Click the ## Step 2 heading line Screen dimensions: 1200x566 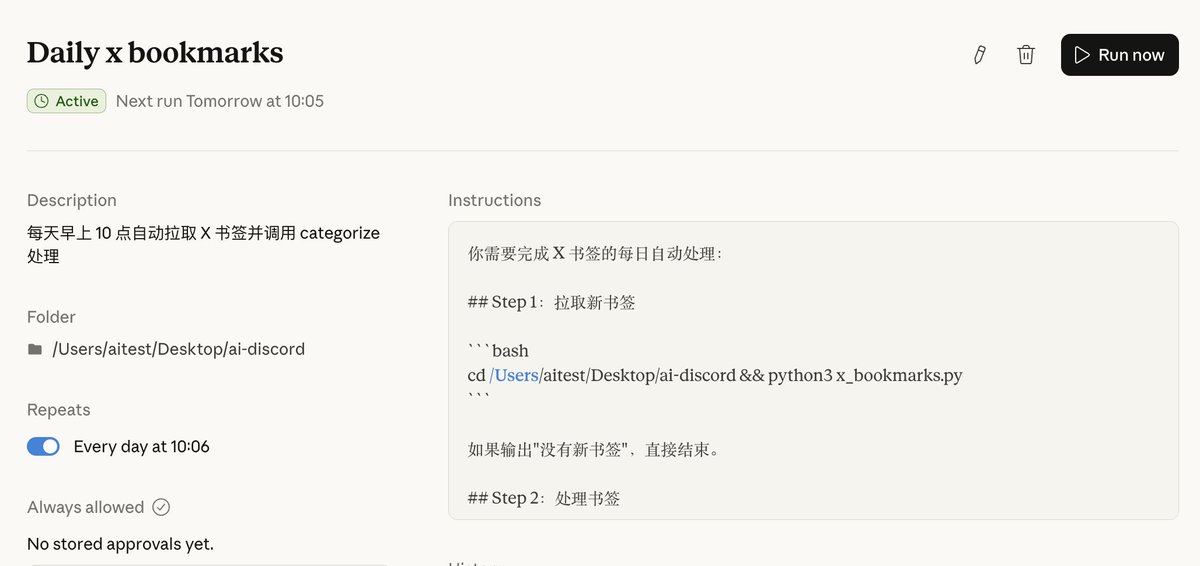(x=544, y=498)
